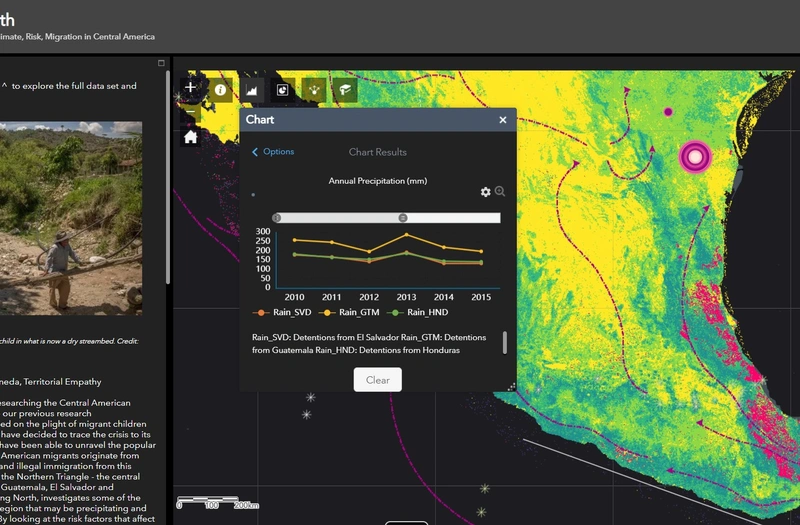The width and height of the screenshot is (800, 525).
Task: Open the info widget
Action: pyautogui.click(x=220, y=90)
